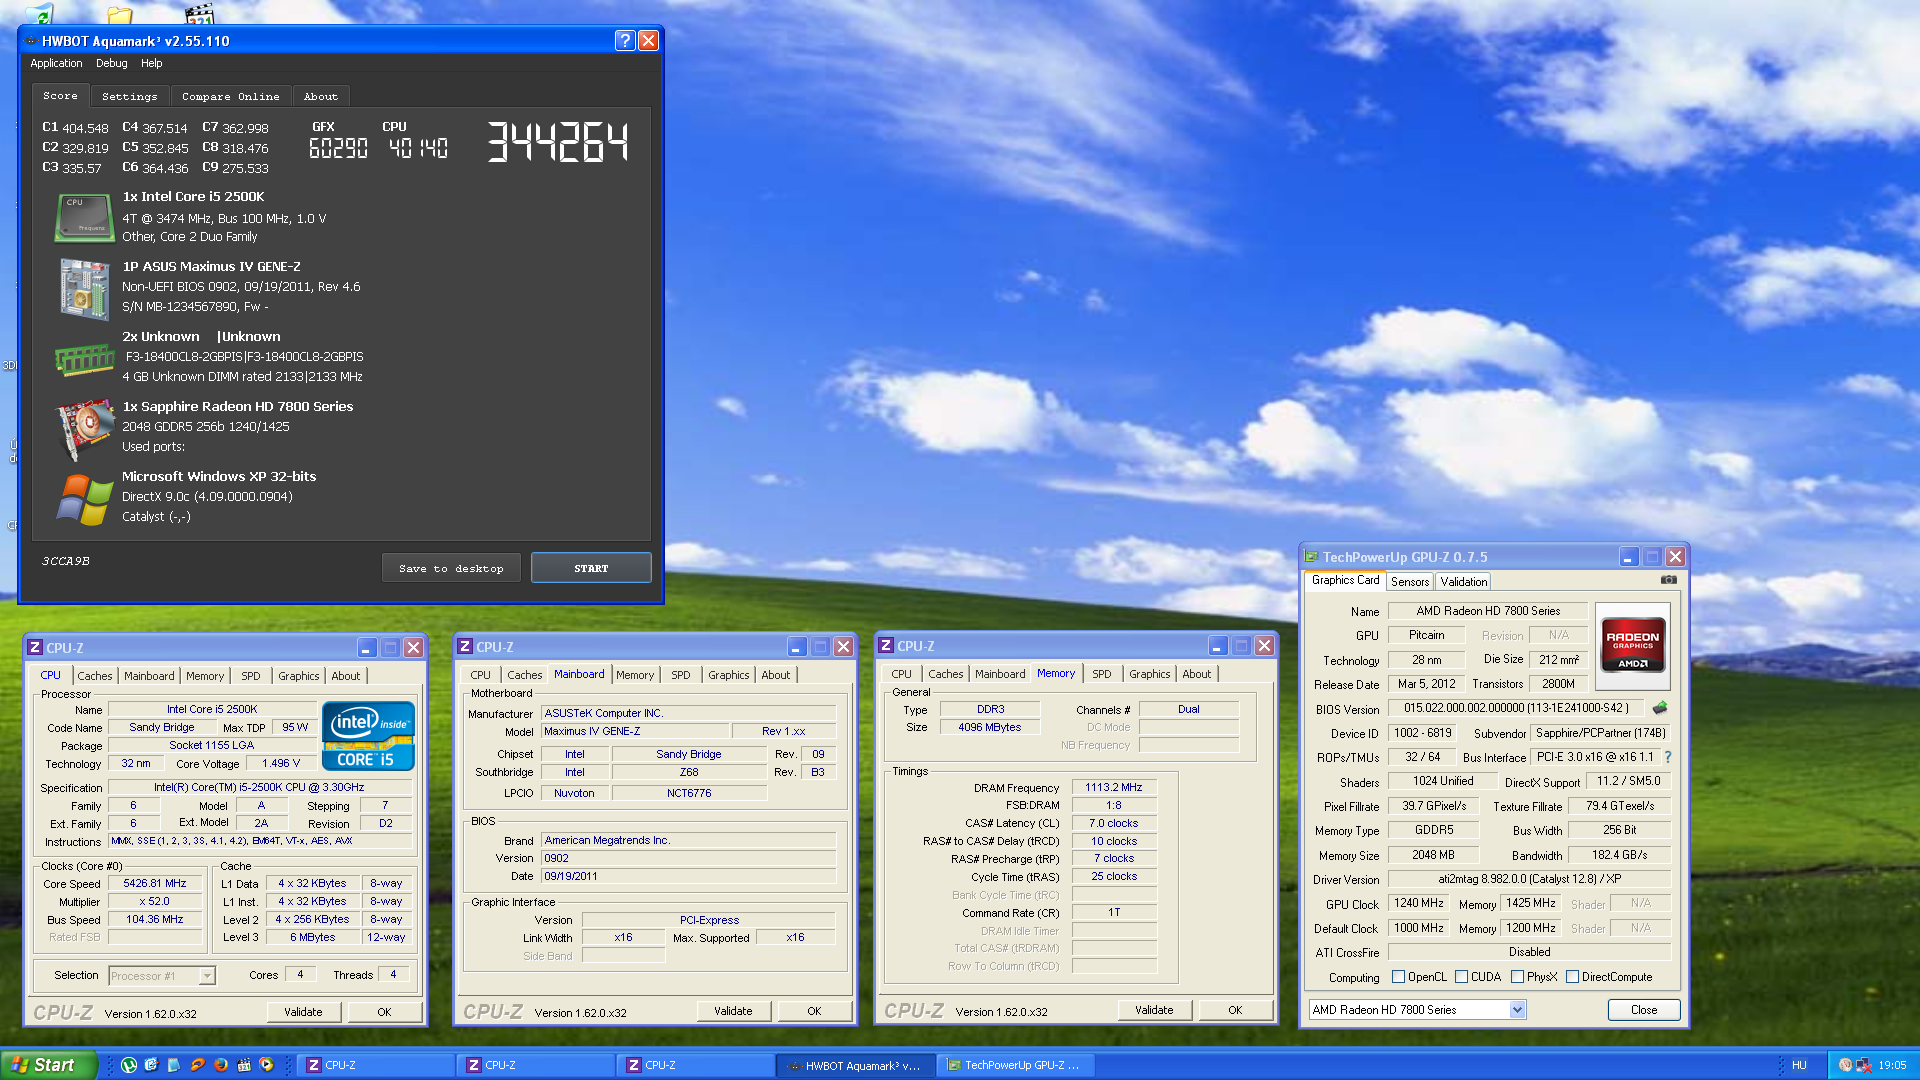This screenshot has height=1080, width=1920.
Task: Open About tab in the middle CPU-Z window
Action: coord(775,675)
